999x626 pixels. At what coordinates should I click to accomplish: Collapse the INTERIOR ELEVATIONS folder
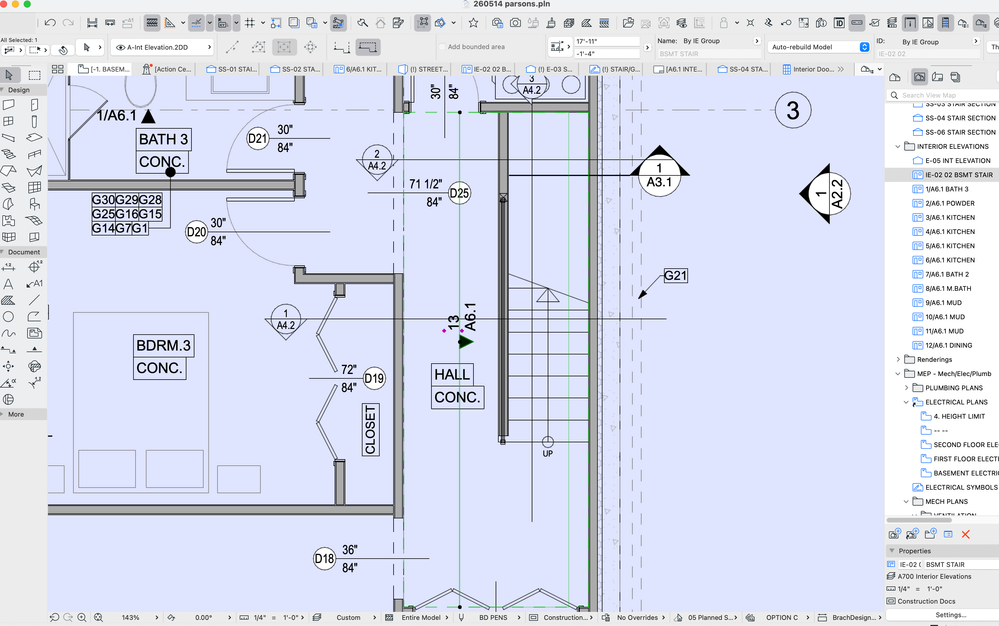tap(898, 146)
